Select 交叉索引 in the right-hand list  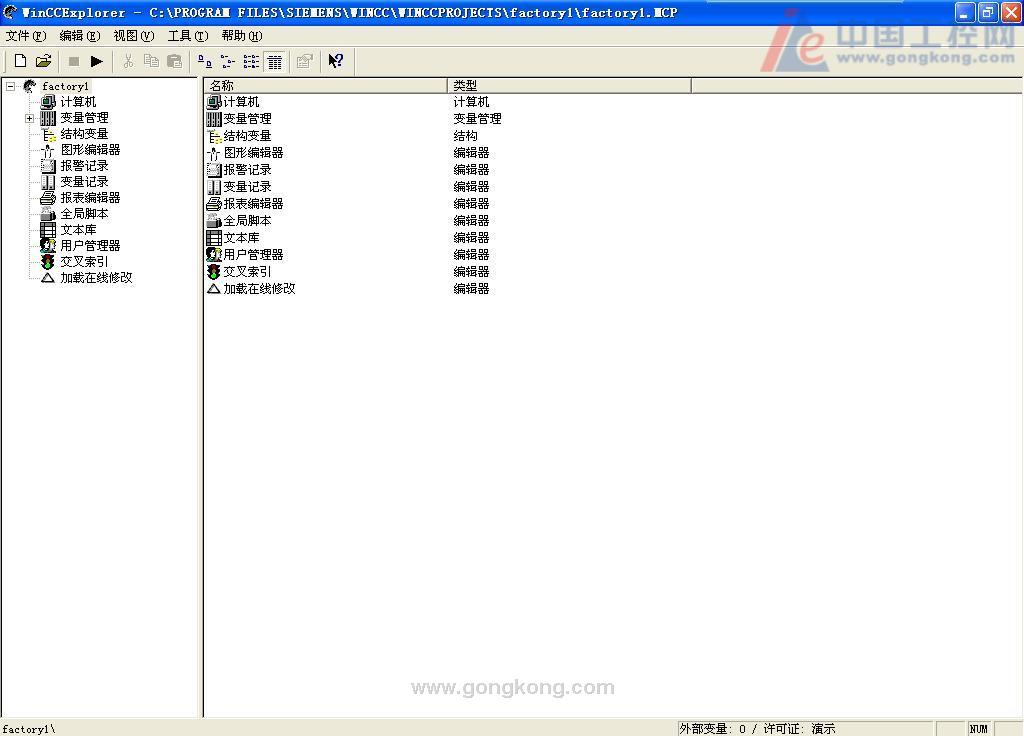click(247, 272)
